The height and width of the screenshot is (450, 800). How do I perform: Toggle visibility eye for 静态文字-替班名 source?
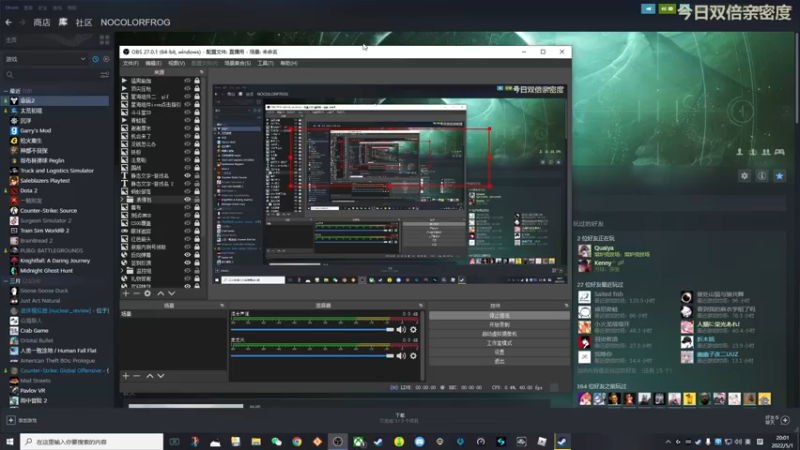point(187,176)
